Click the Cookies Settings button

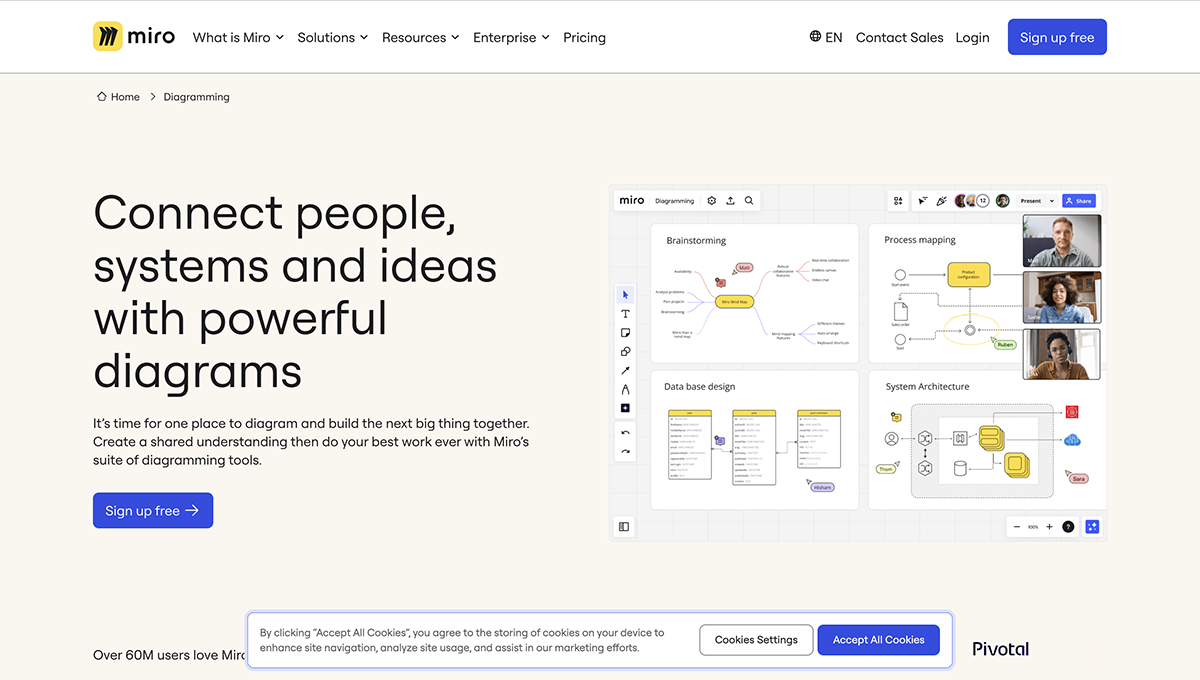(x=756, y=640)
